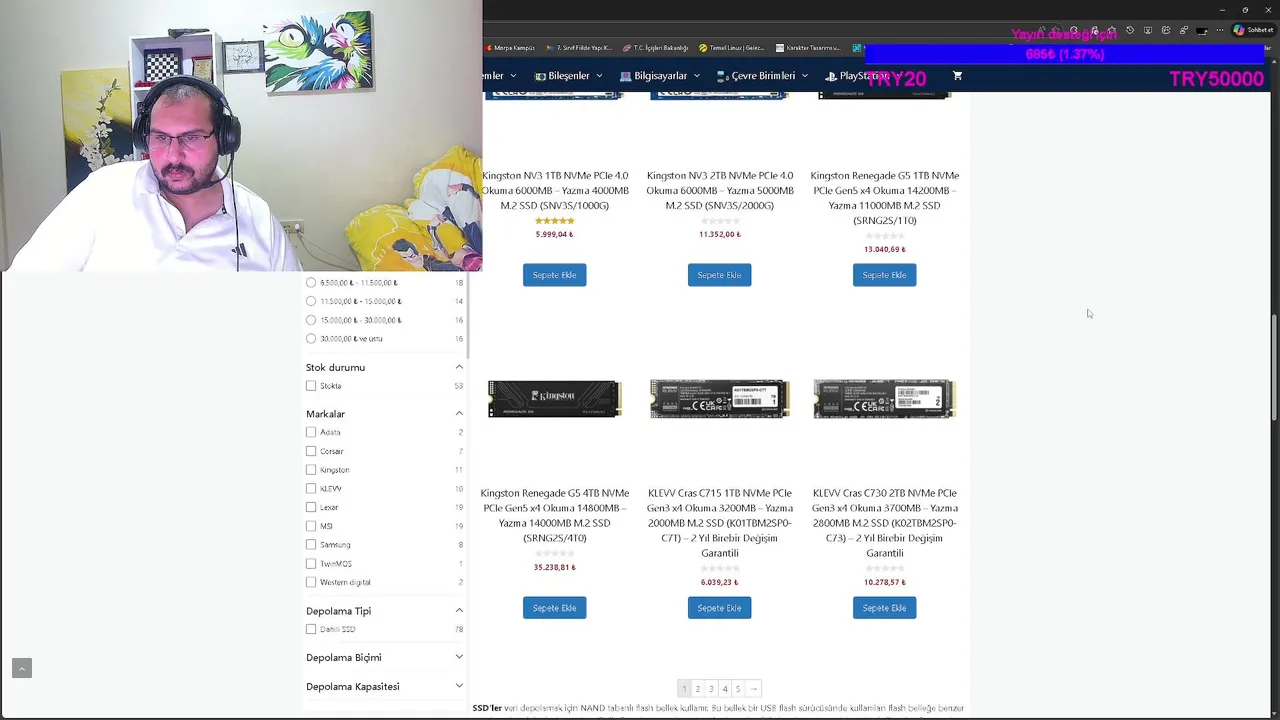
Task: Collapse the Markalar filter section
Action: (459, 414)
